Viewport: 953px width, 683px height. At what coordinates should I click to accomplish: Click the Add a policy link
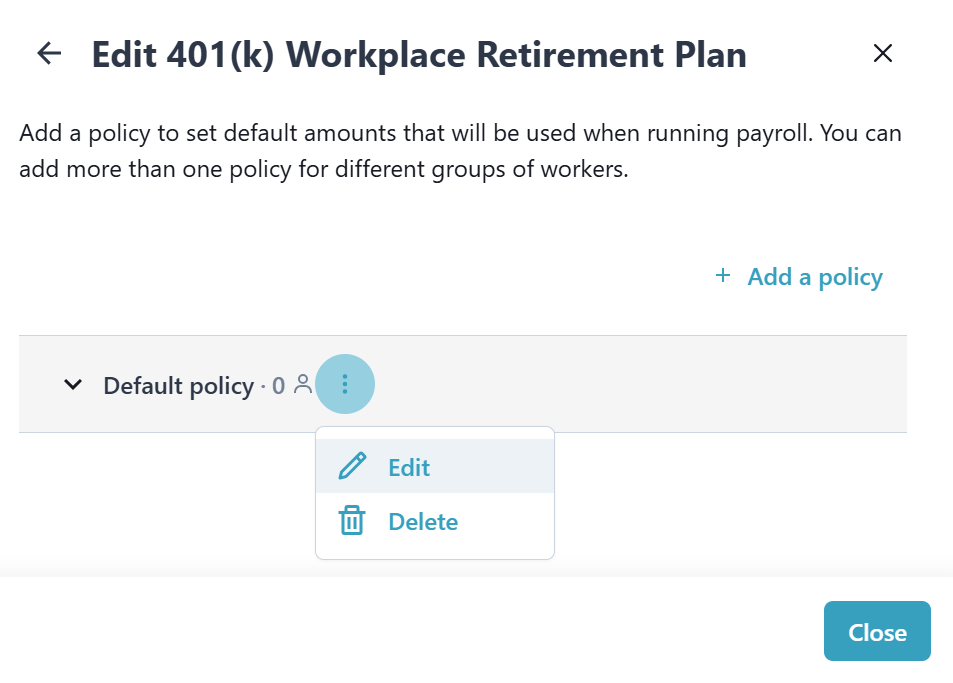coord(814,277)
